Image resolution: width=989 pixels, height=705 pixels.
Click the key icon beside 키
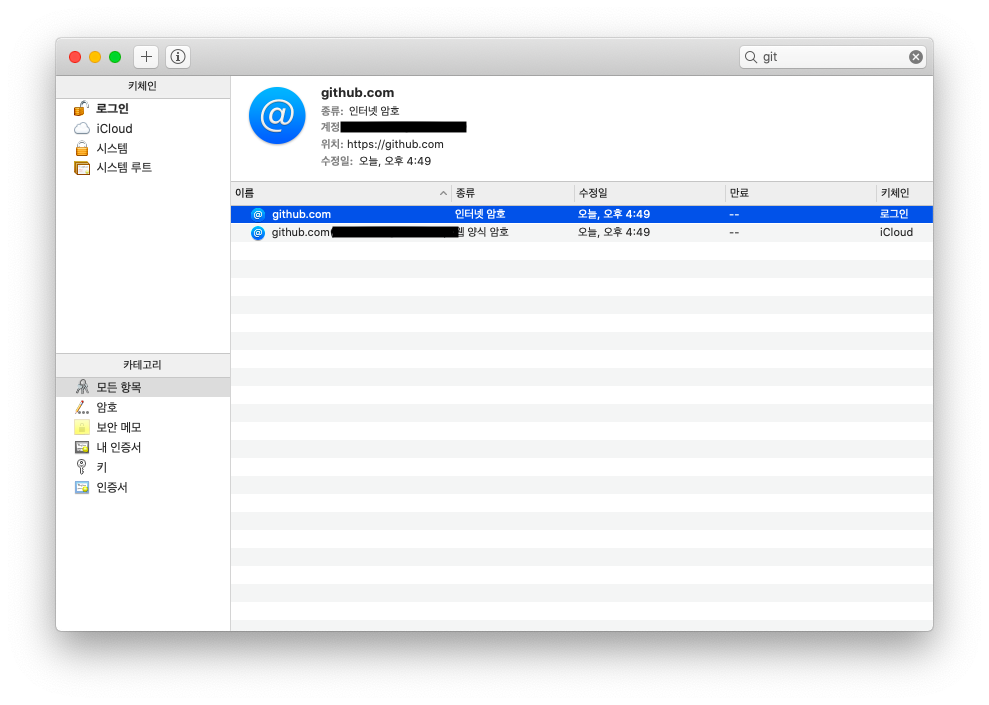[81, 467]
